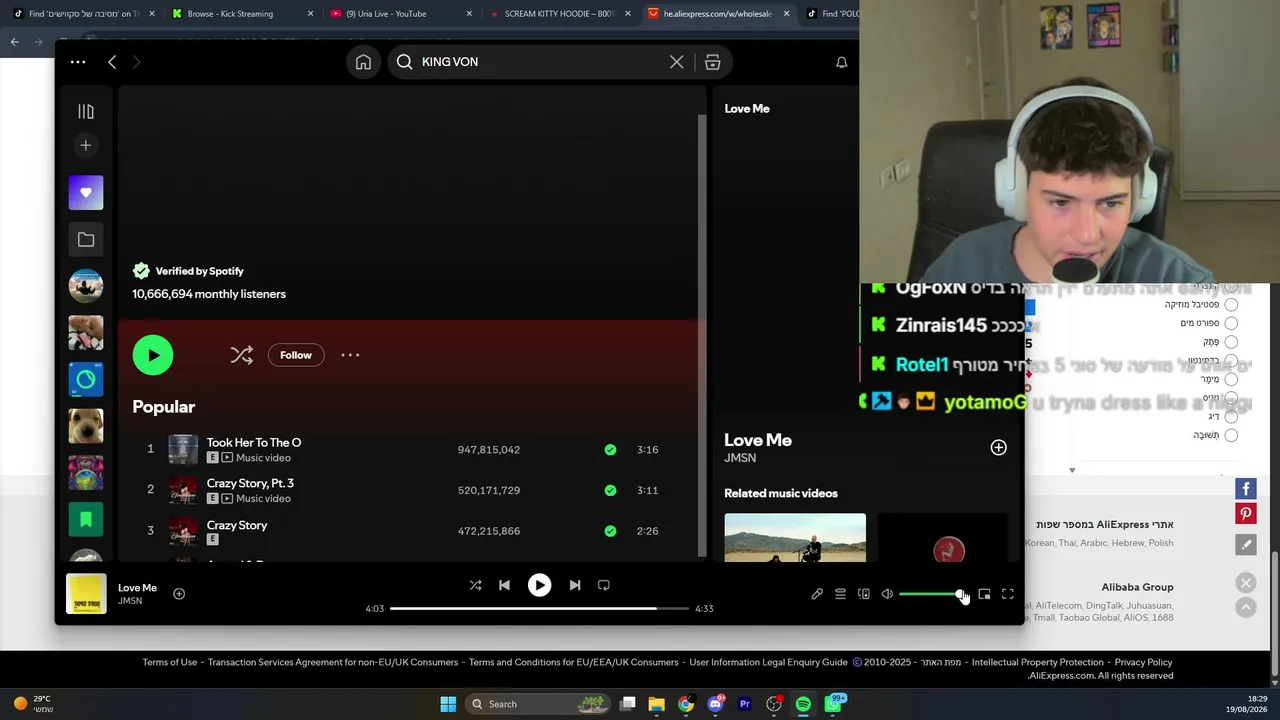The width and height of the screenshot is (1280, 720).
Task: Open the Terms of Use link
Action: (170, 662)
